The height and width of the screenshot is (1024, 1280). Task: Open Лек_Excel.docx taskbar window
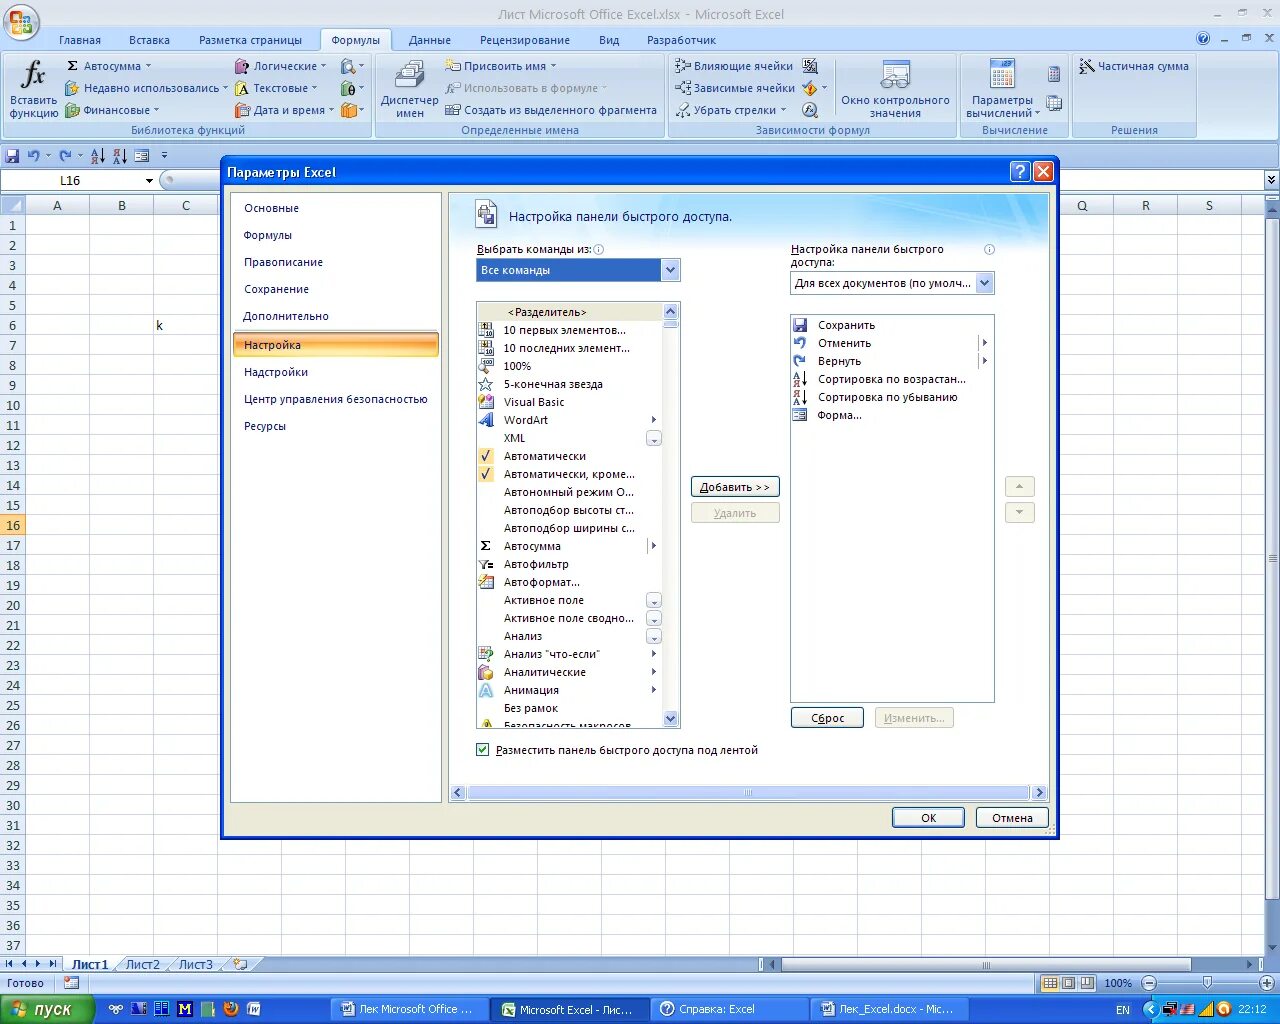click(889, 1009)
